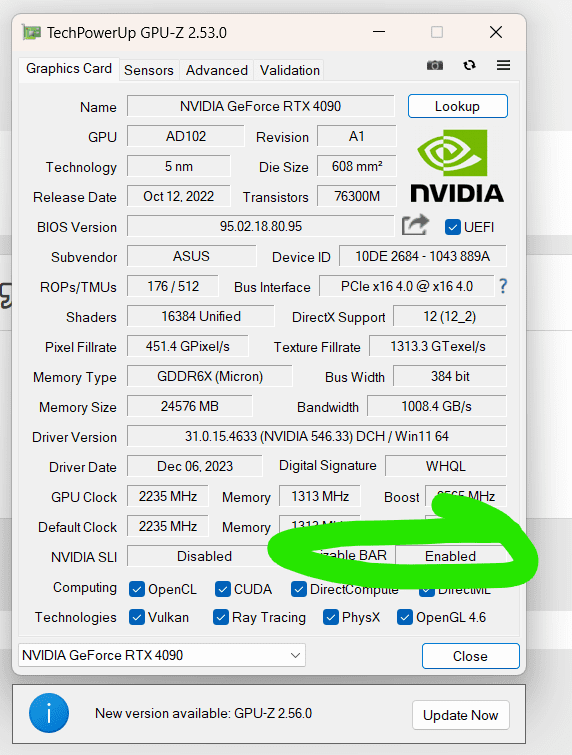Click the Resizable BAR value Enabled

click(451, 556)
